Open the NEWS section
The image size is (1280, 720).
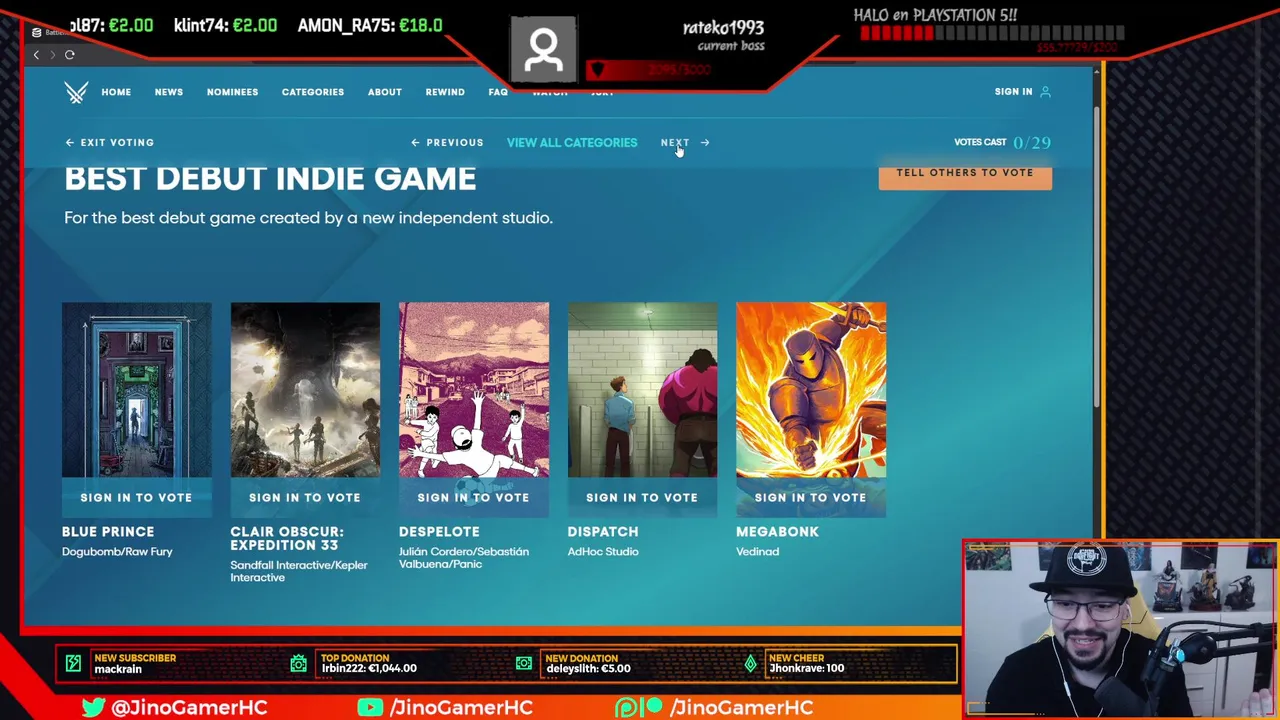click(169, 92)
